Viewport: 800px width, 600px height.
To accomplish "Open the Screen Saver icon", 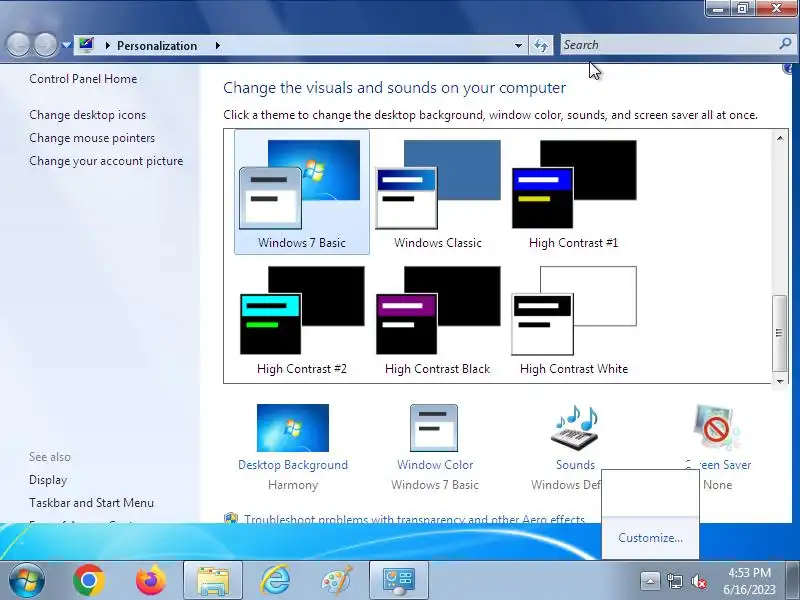I will [716, 428].
